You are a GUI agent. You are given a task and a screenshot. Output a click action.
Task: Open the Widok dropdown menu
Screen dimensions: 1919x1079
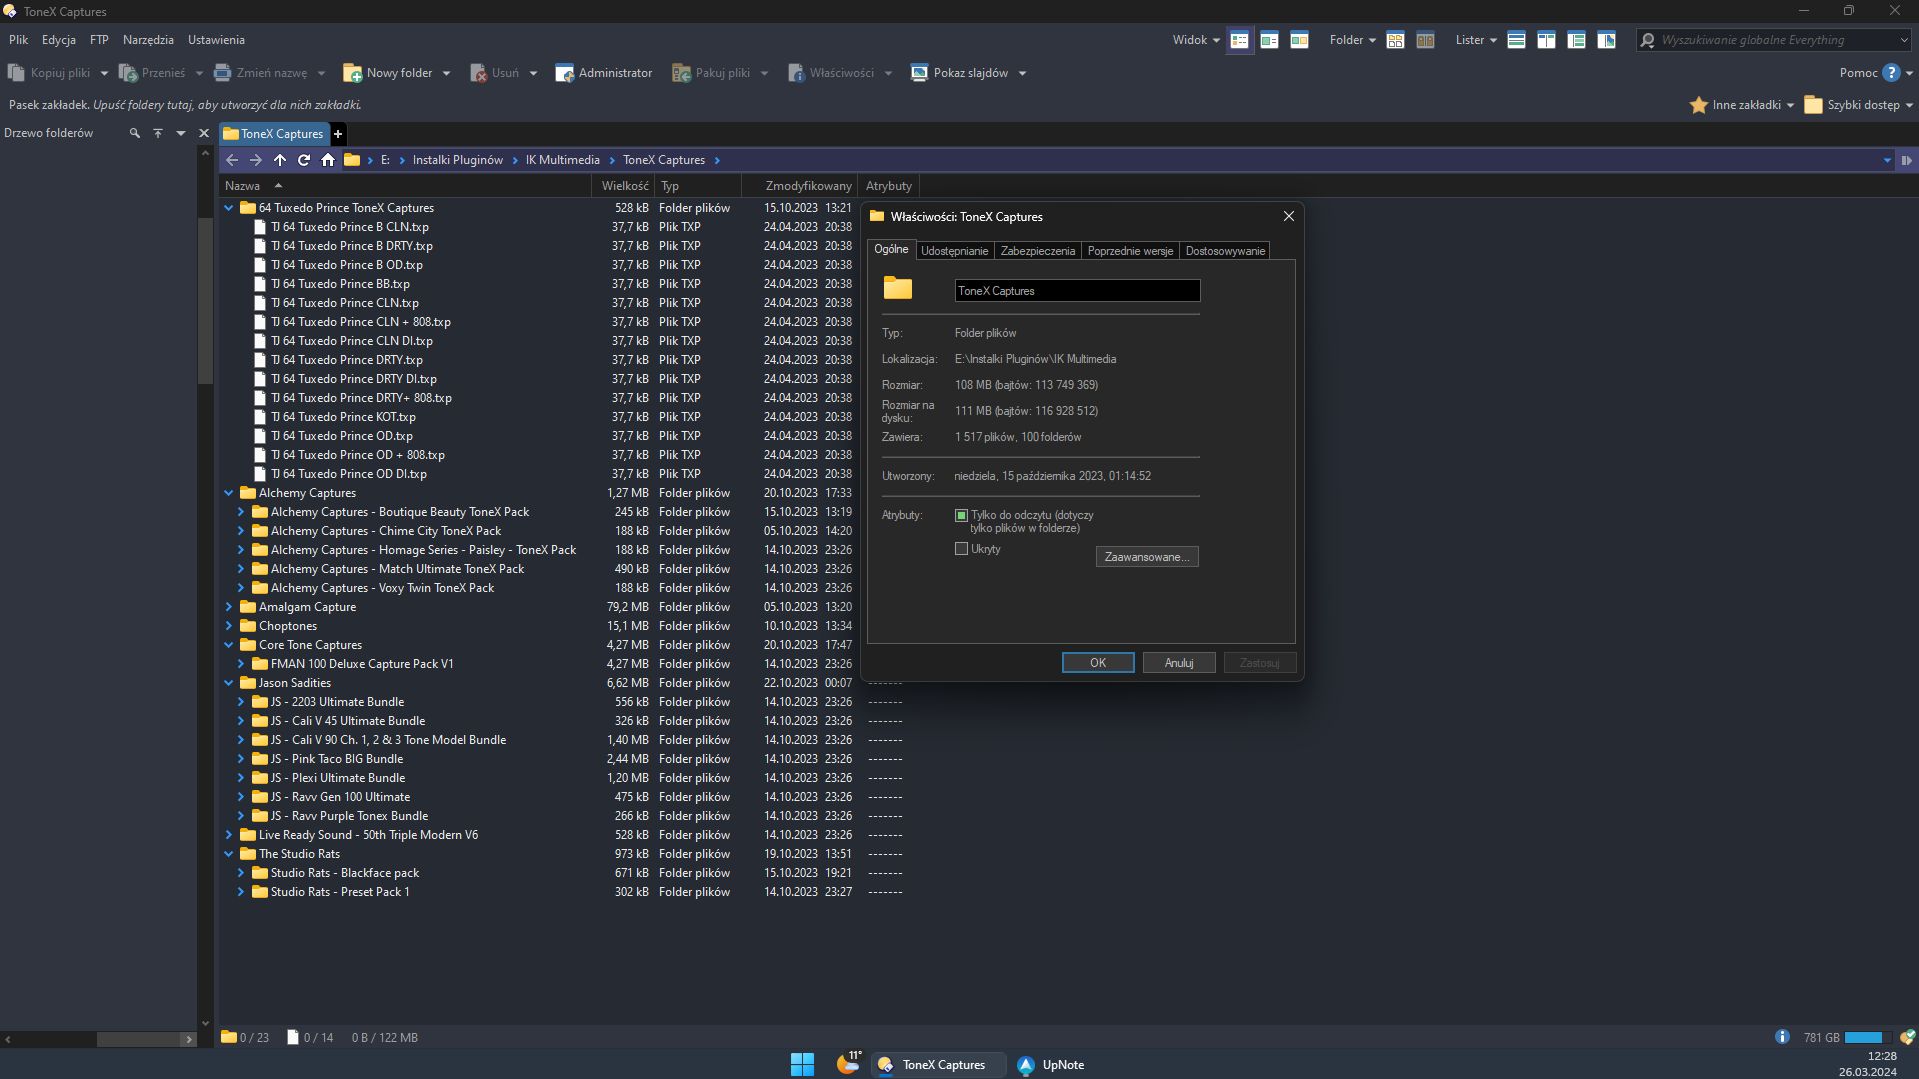[x=1196, y=40]
